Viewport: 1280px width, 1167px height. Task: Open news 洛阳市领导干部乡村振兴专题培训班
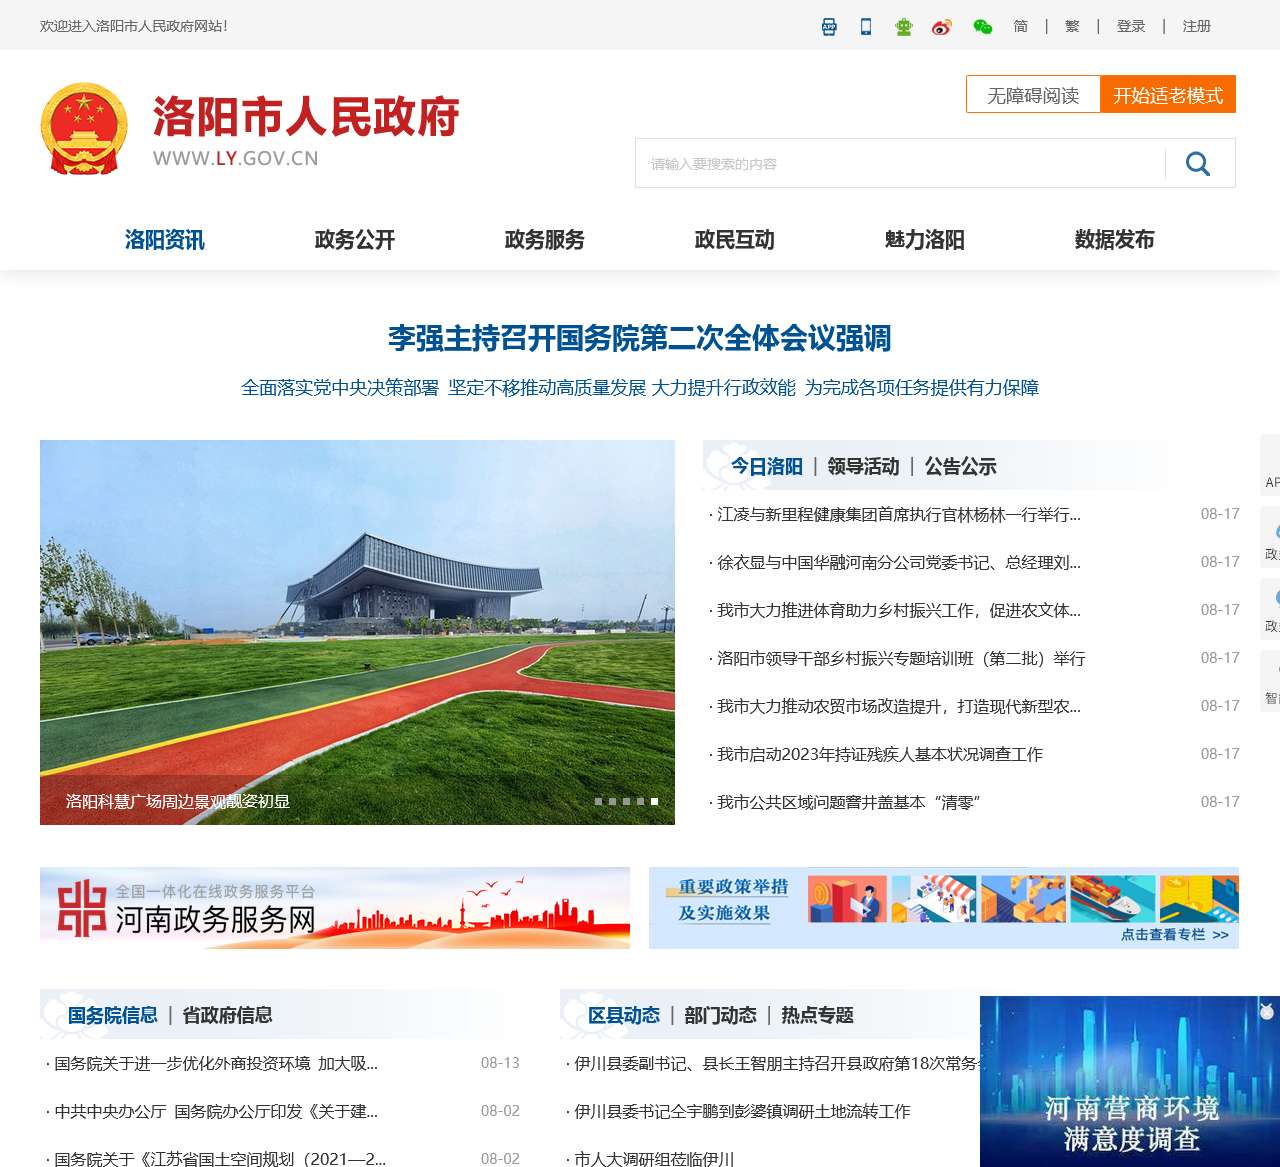901,659
